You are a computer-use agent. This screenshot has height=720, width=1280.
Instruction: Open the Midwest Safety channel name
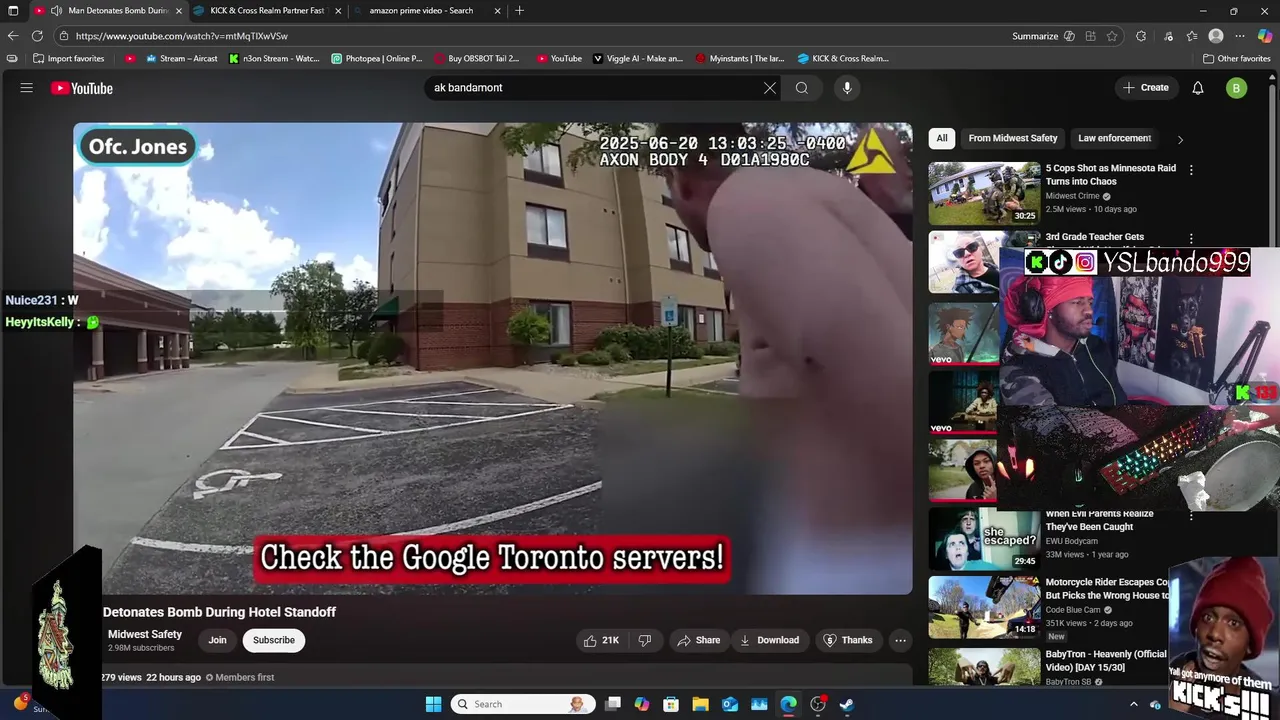[x=145, y=634]
